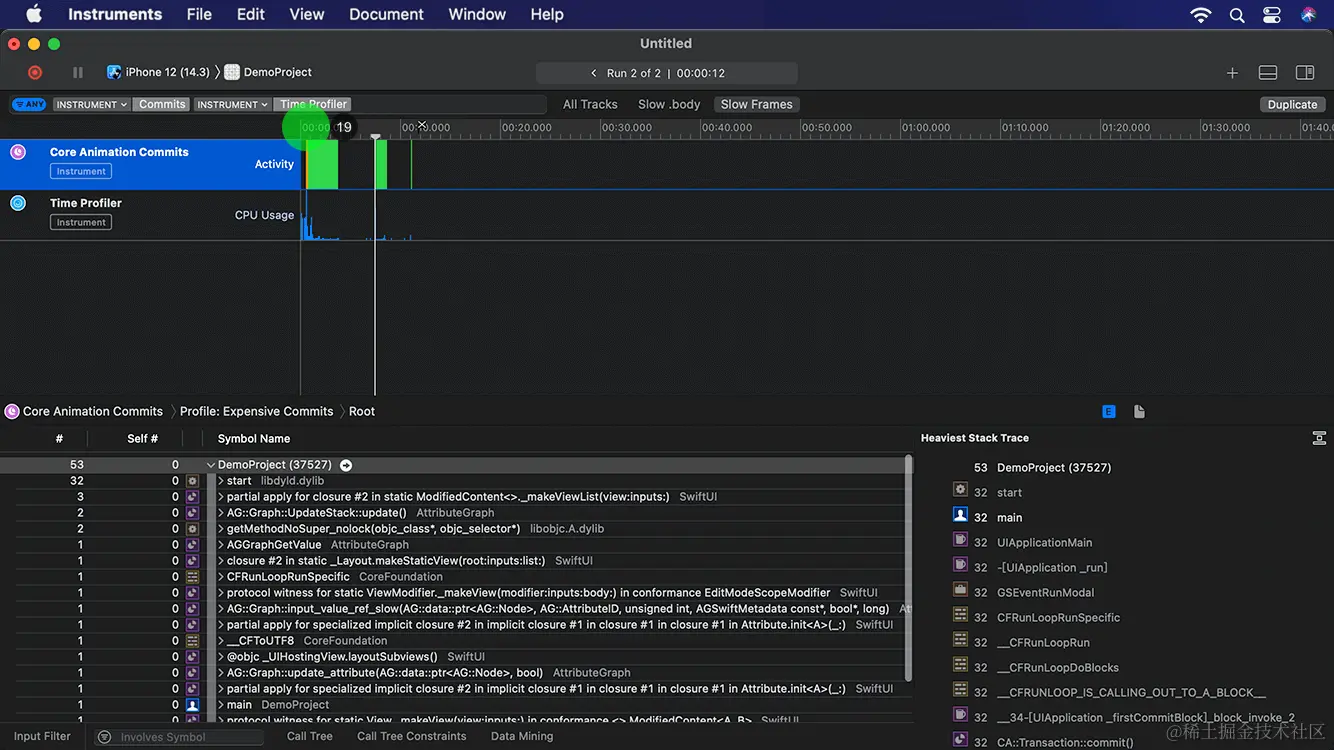The height and width of the screenshot is (750, 1334).
Task: Pause the recording with the pause button
Action: [78, 72]
